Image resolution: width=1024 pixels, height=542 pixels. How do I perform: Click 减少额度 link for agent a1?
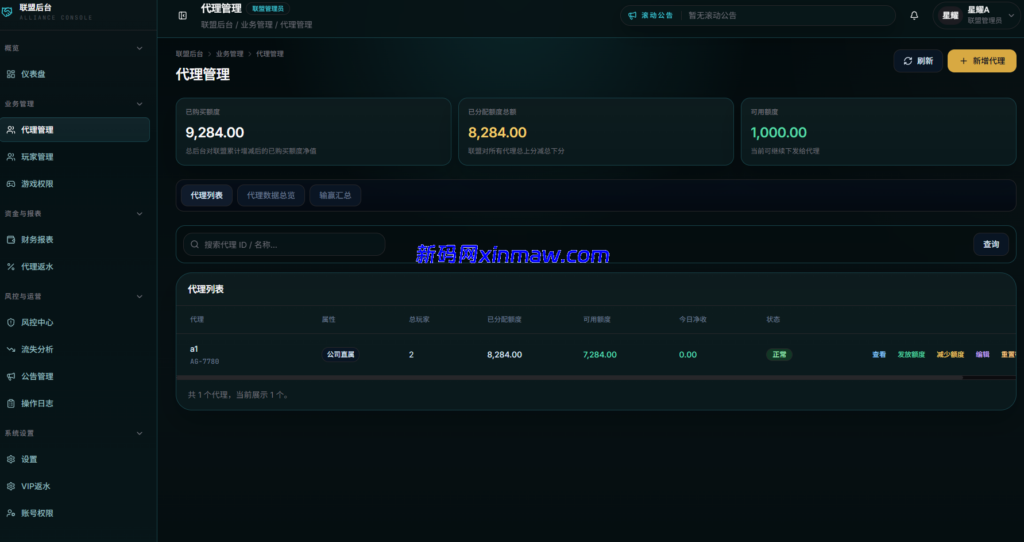pos(950,355)
